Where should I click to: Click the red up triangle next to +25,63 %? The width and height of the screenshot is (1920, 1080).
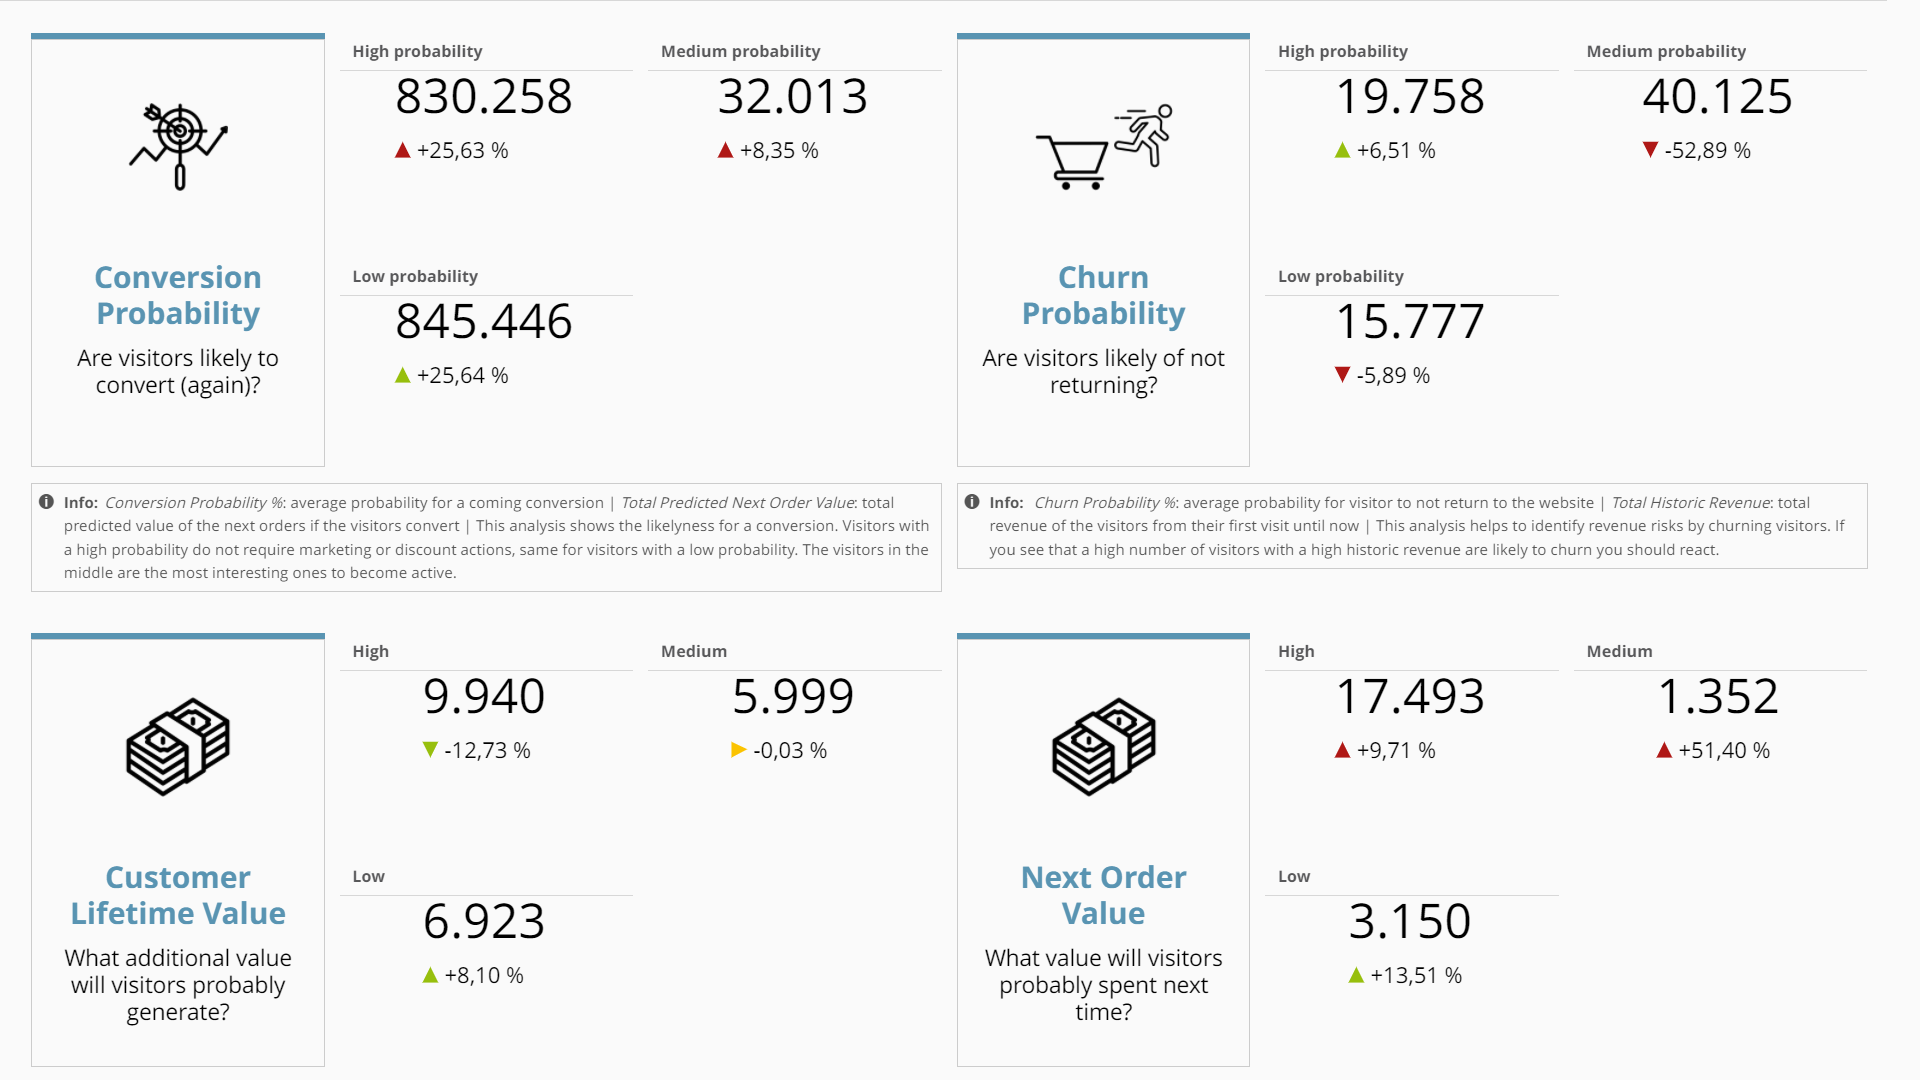click(401, 150)
